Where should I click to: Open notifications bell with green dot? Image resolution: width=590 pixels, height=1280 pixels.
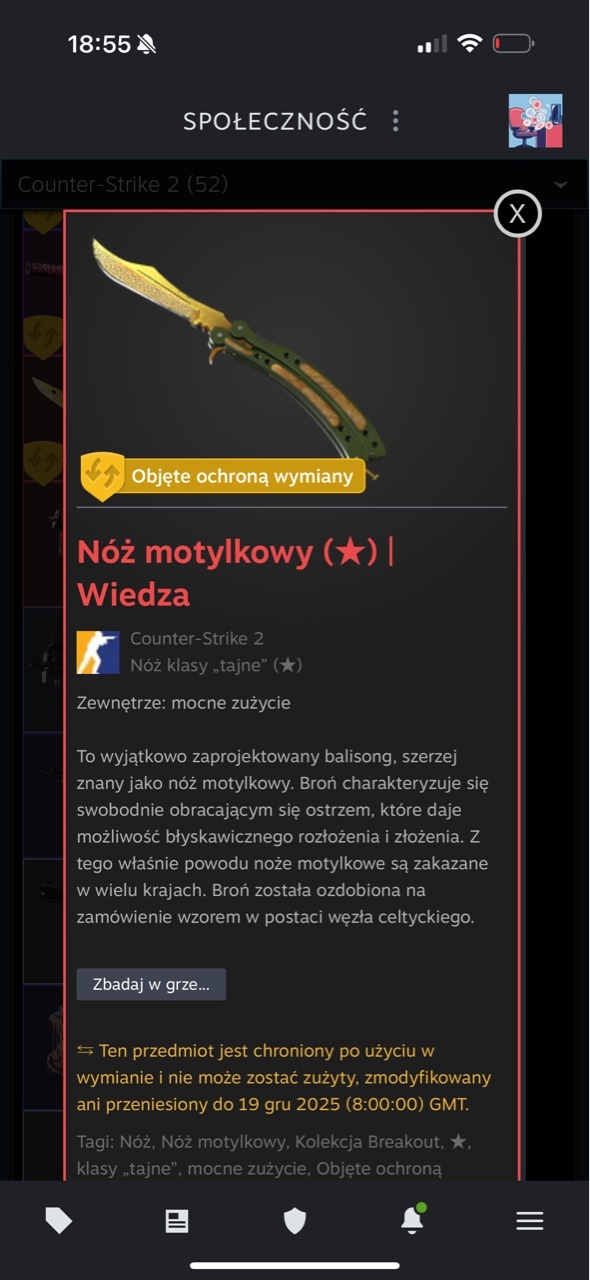pos(412,1219)
